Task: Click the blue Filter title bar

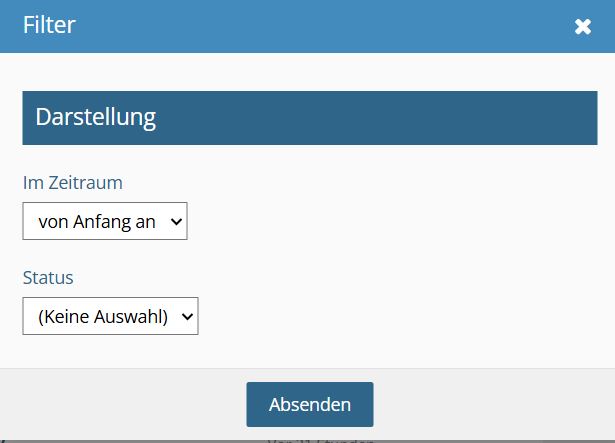Action: click(x=300, y=26)
